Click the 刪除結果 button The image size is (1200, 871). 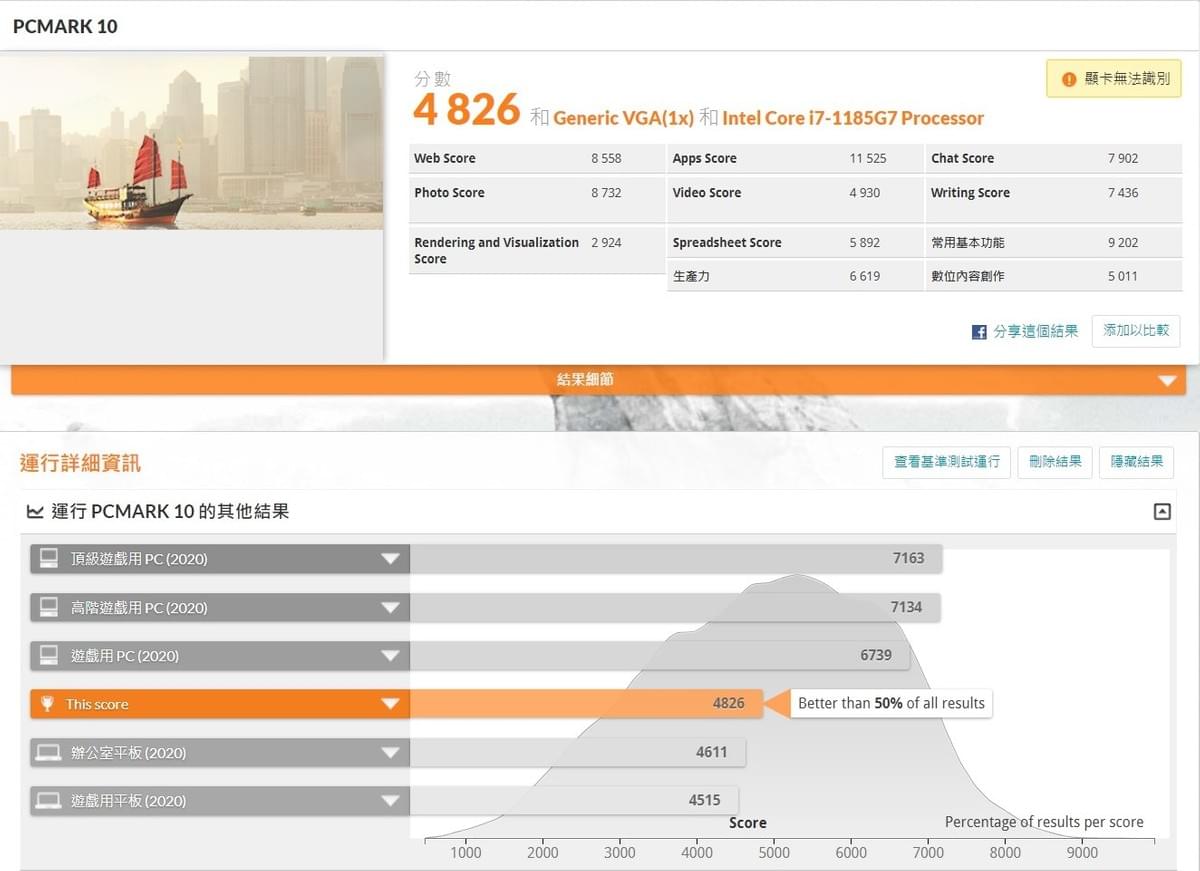pyautogui.click(x=1055, y=462)
